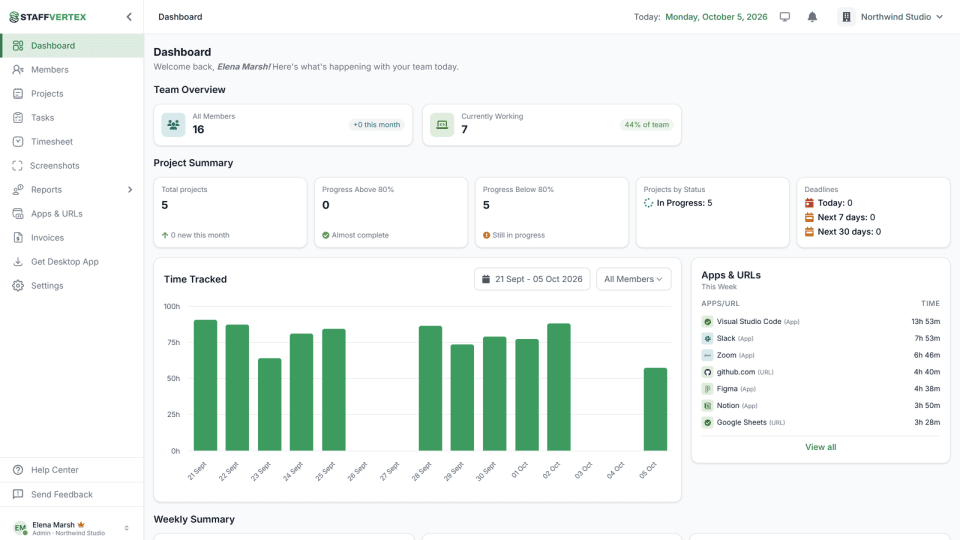Click the Today deadline calendar icon
The height and width of the screenshot is (540, 960).
pyautogui.click(x=809, y=203)
